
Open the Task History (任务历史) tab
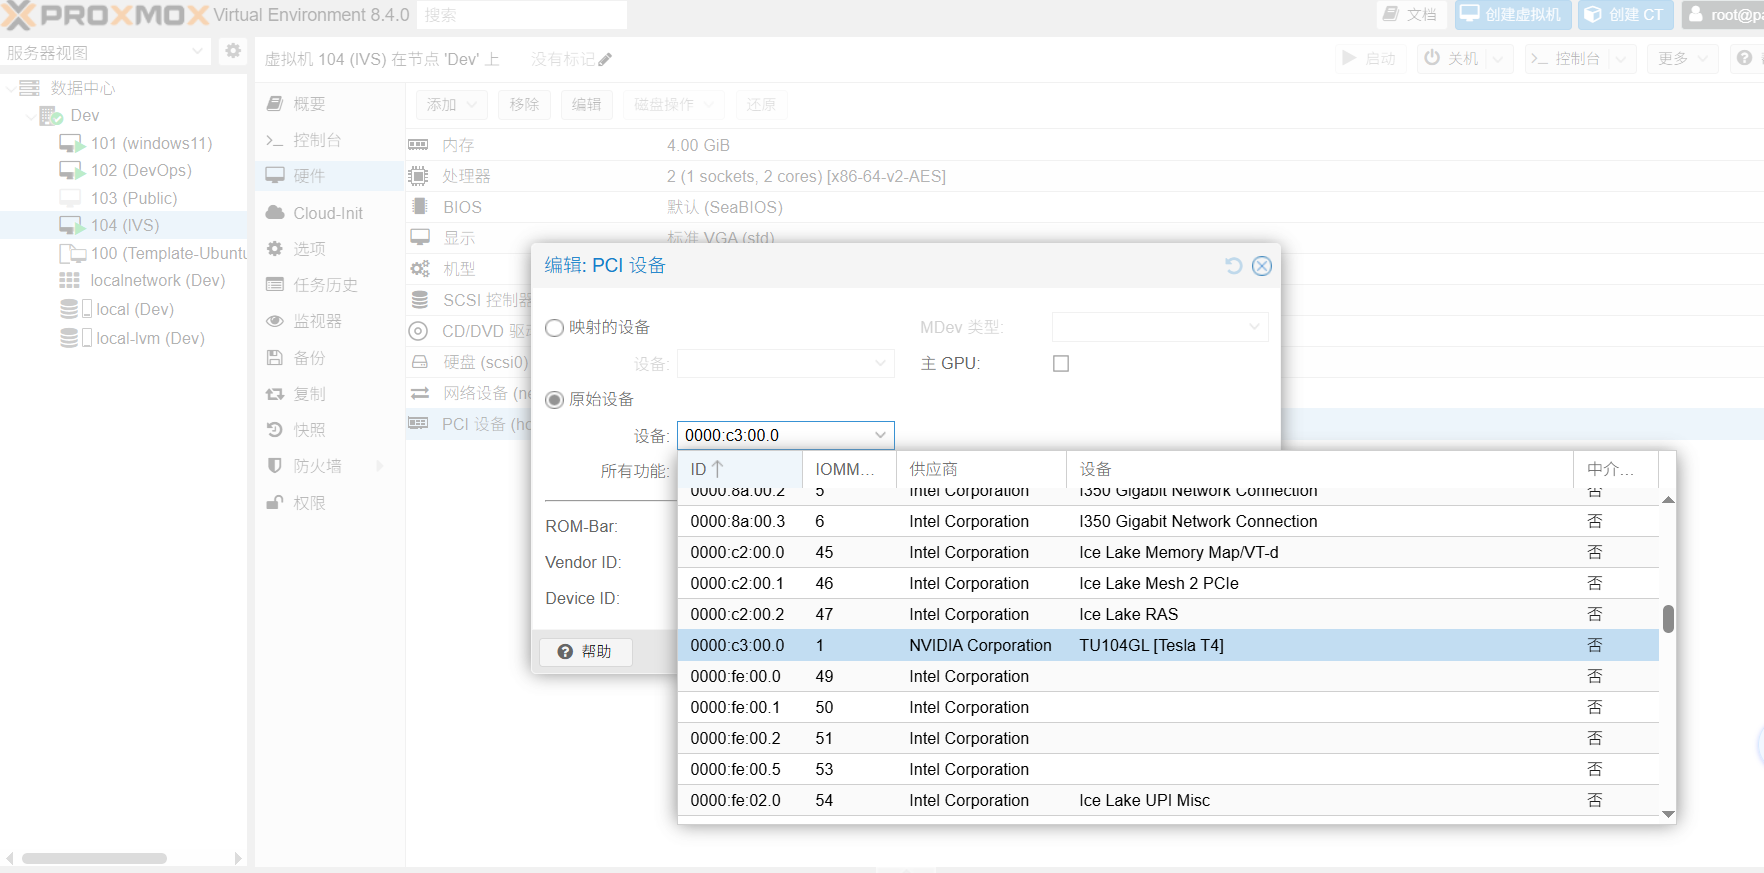point(328,285)
